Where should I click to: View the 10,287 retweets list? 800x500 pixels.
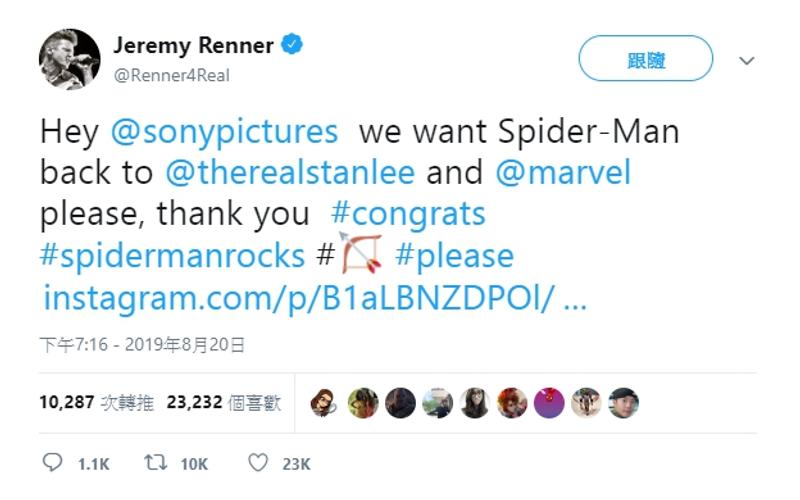click(x=97, y=403)
